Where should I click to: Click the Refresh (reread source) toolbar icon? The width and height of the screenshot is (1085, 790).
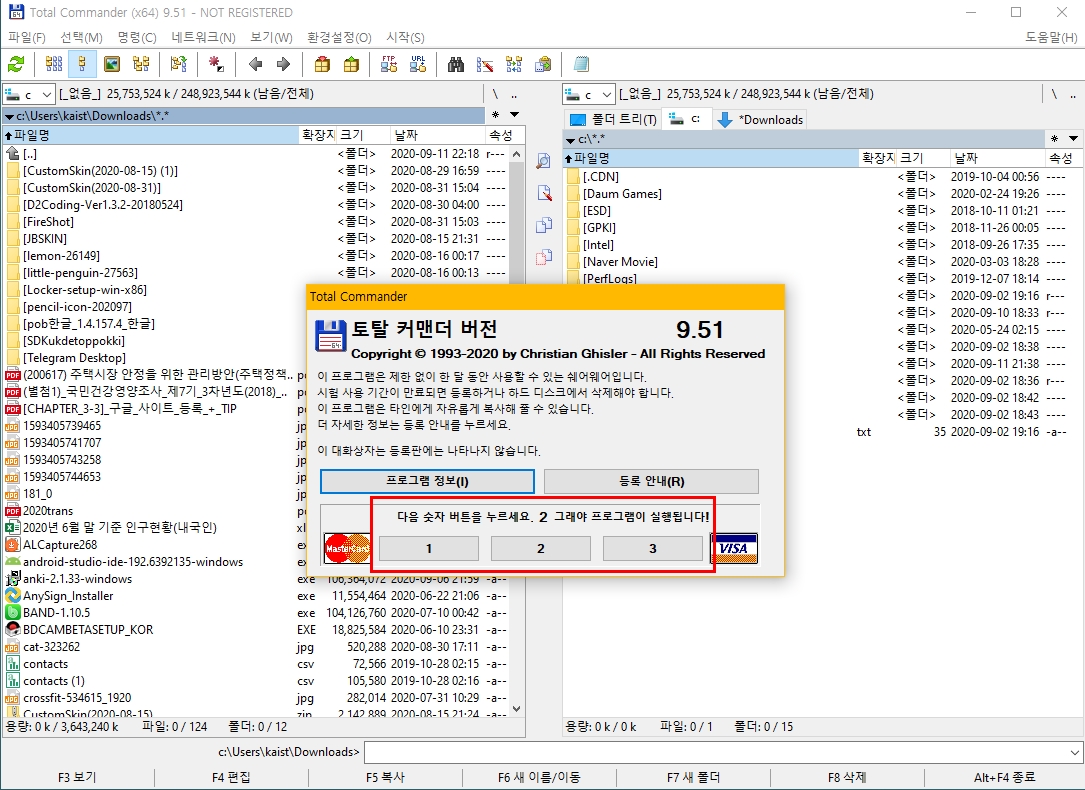click(16, 65)
